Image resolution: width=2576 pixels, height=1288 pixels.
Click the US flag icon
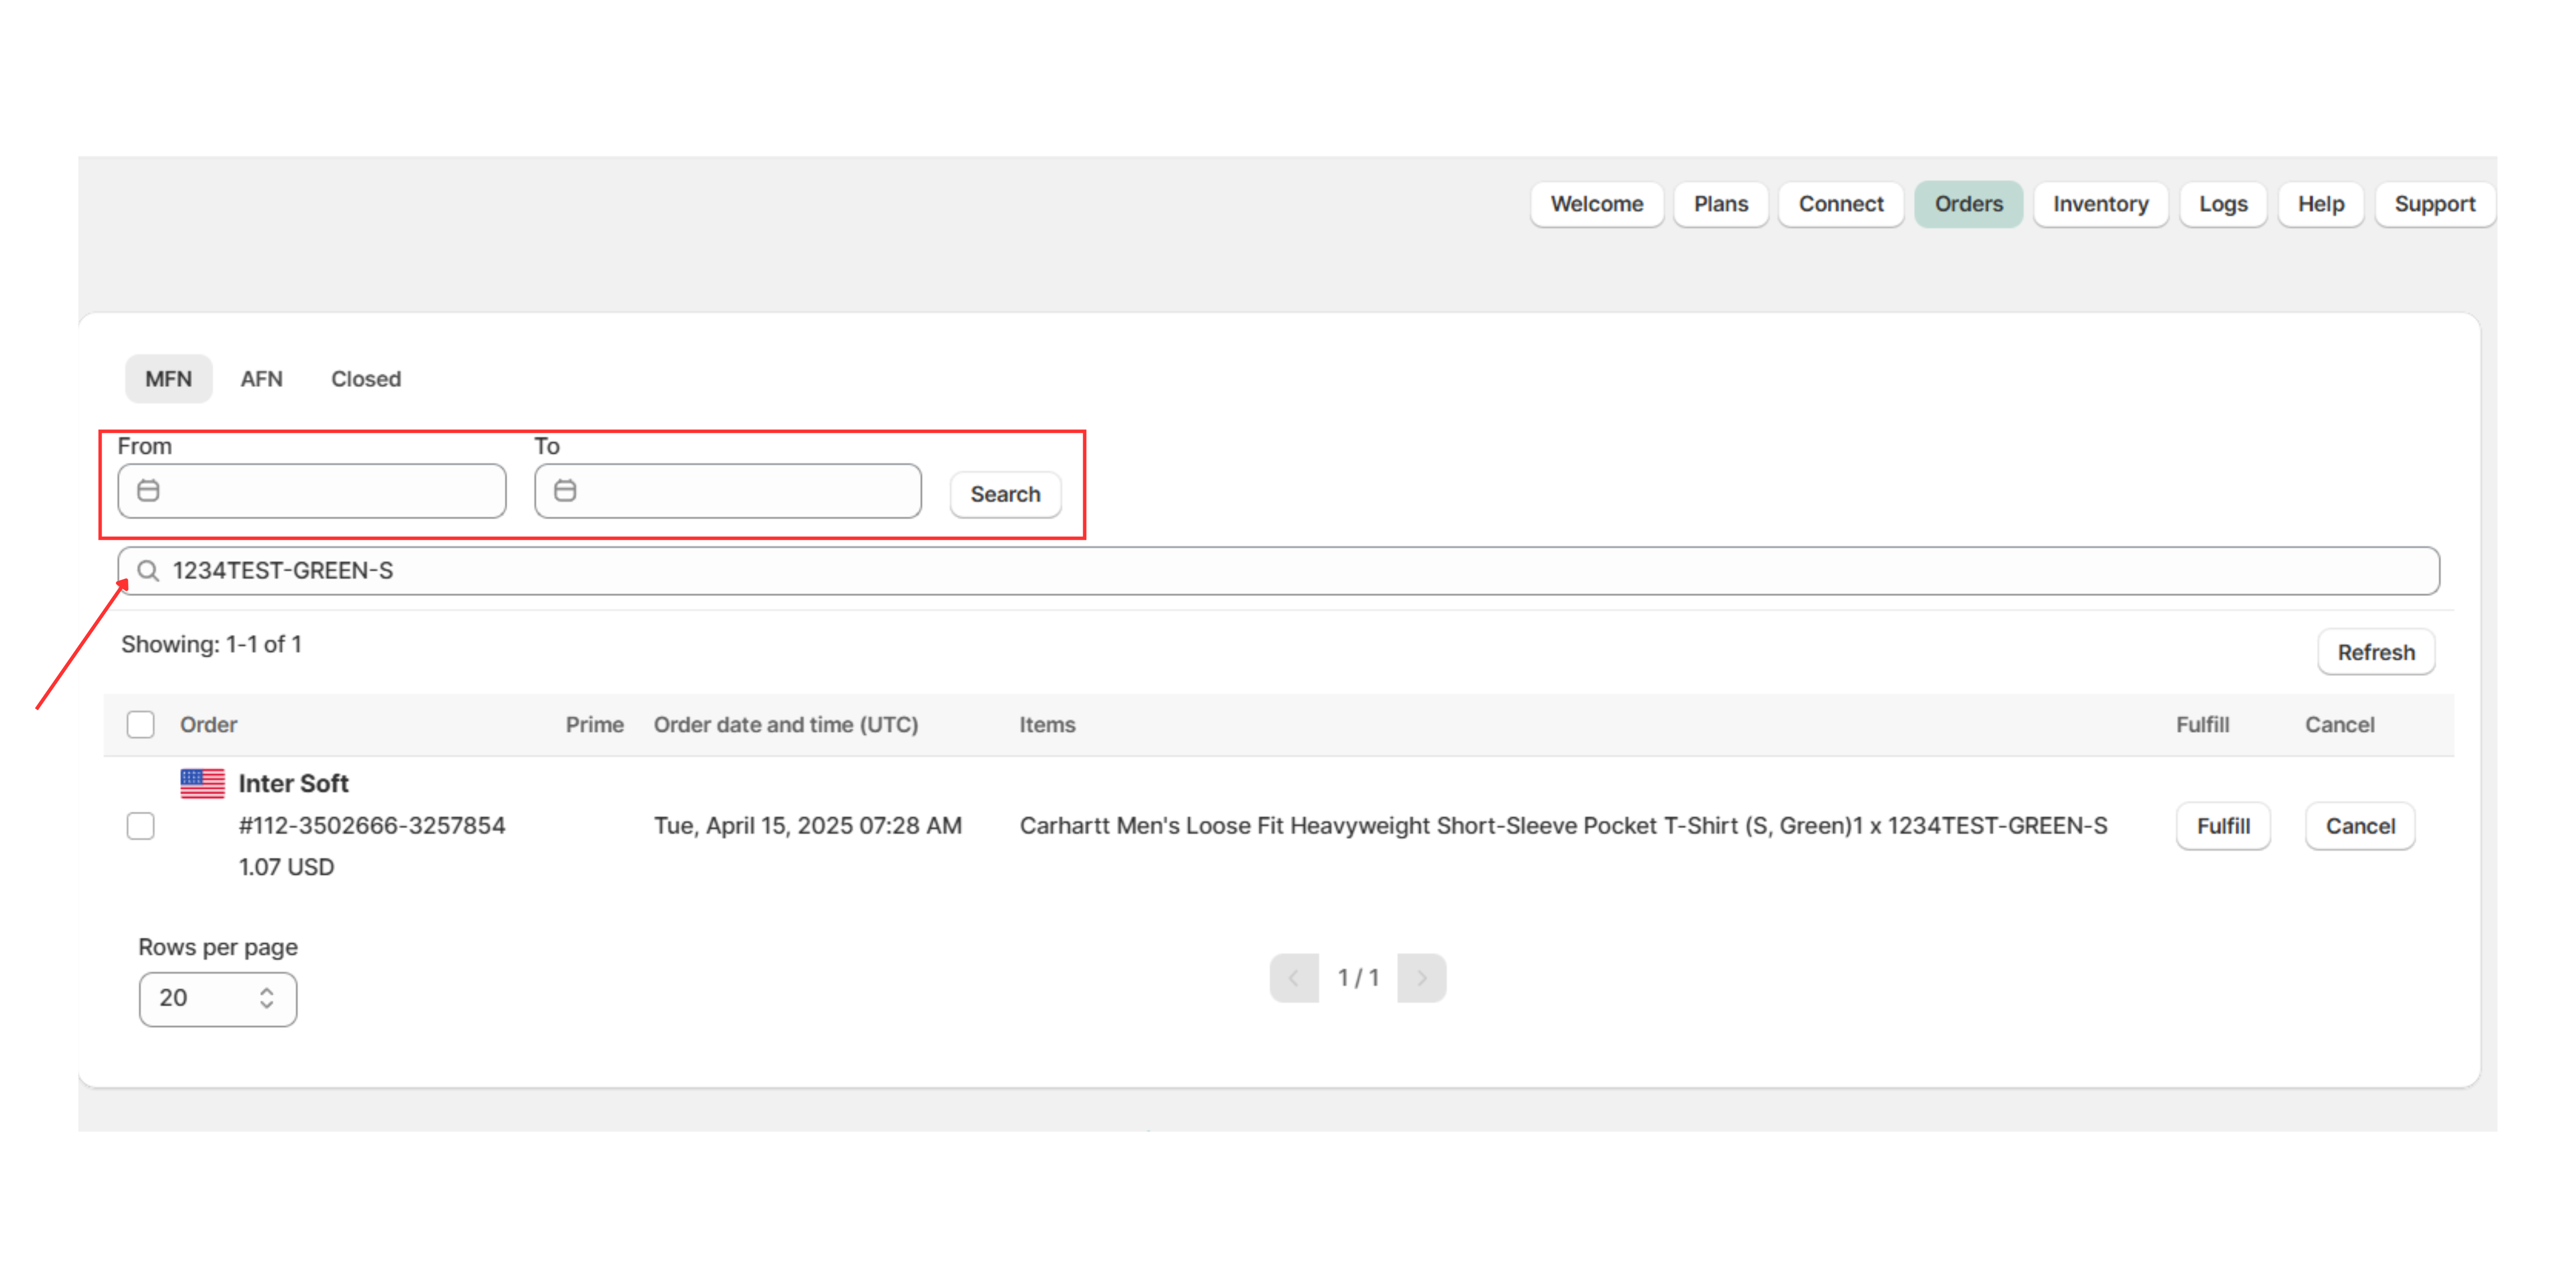pyautogui.click(x=202, y=783)
